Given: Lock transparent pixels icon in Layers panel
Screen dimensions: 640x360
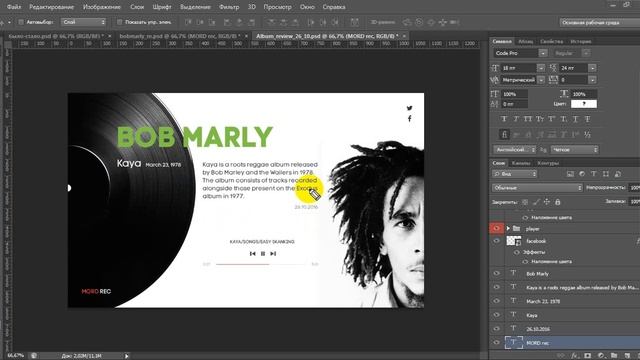Looking at the screenshot, I should point(525,202).
